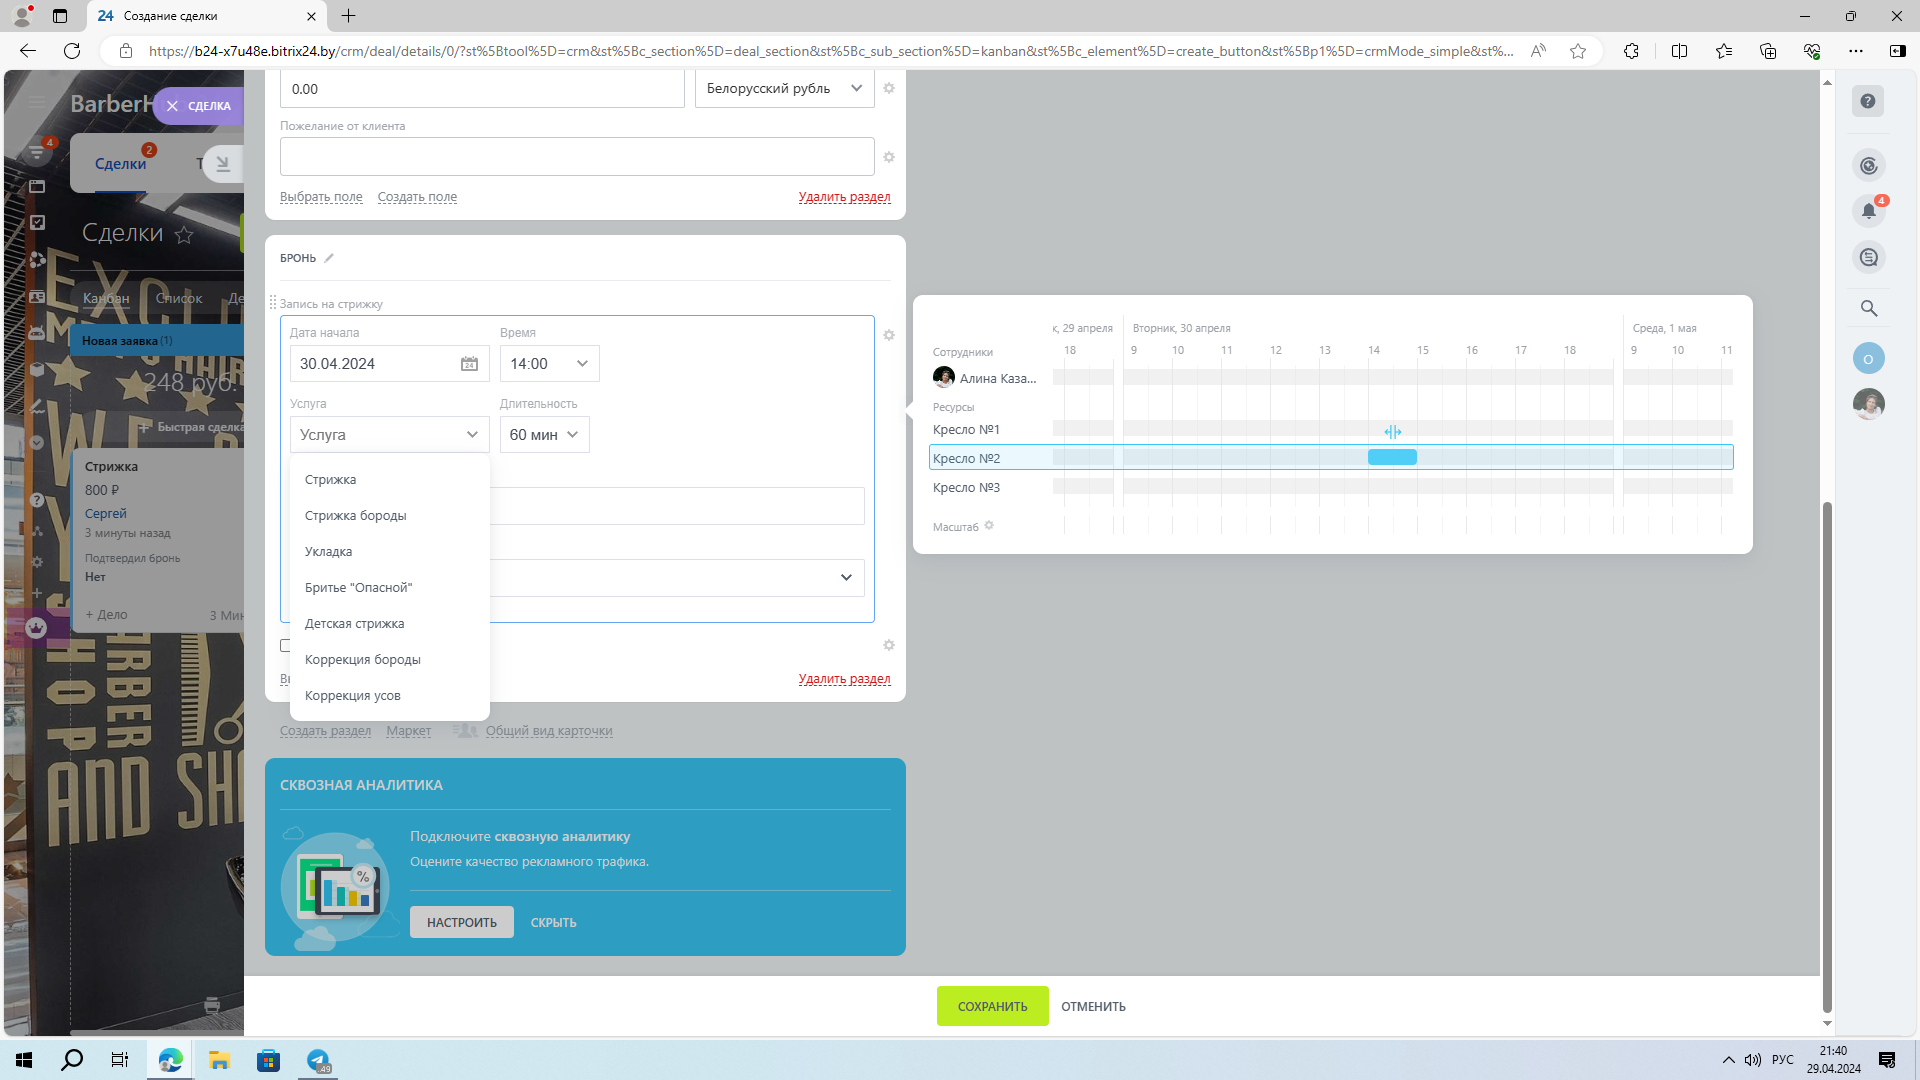Expand the Время 14:00 dropdown
Image resolution: width=1920 pixels, height=1080 pixels.
[549, 364]
